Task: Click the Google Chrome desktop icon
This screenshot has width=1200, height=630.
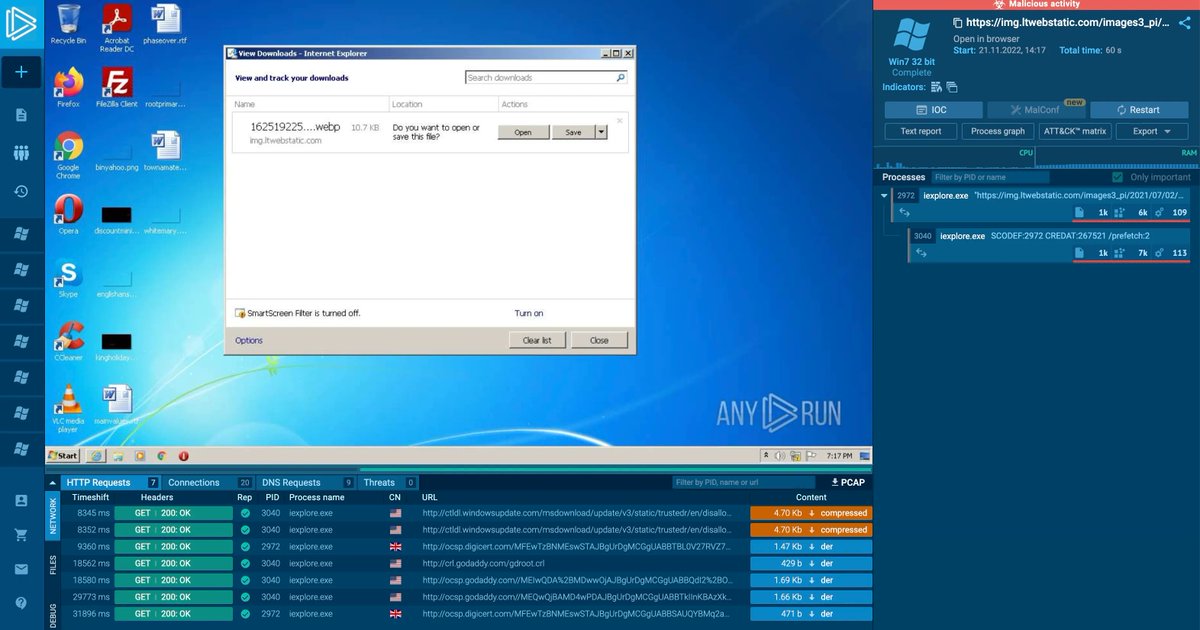Action: (68, 155)
